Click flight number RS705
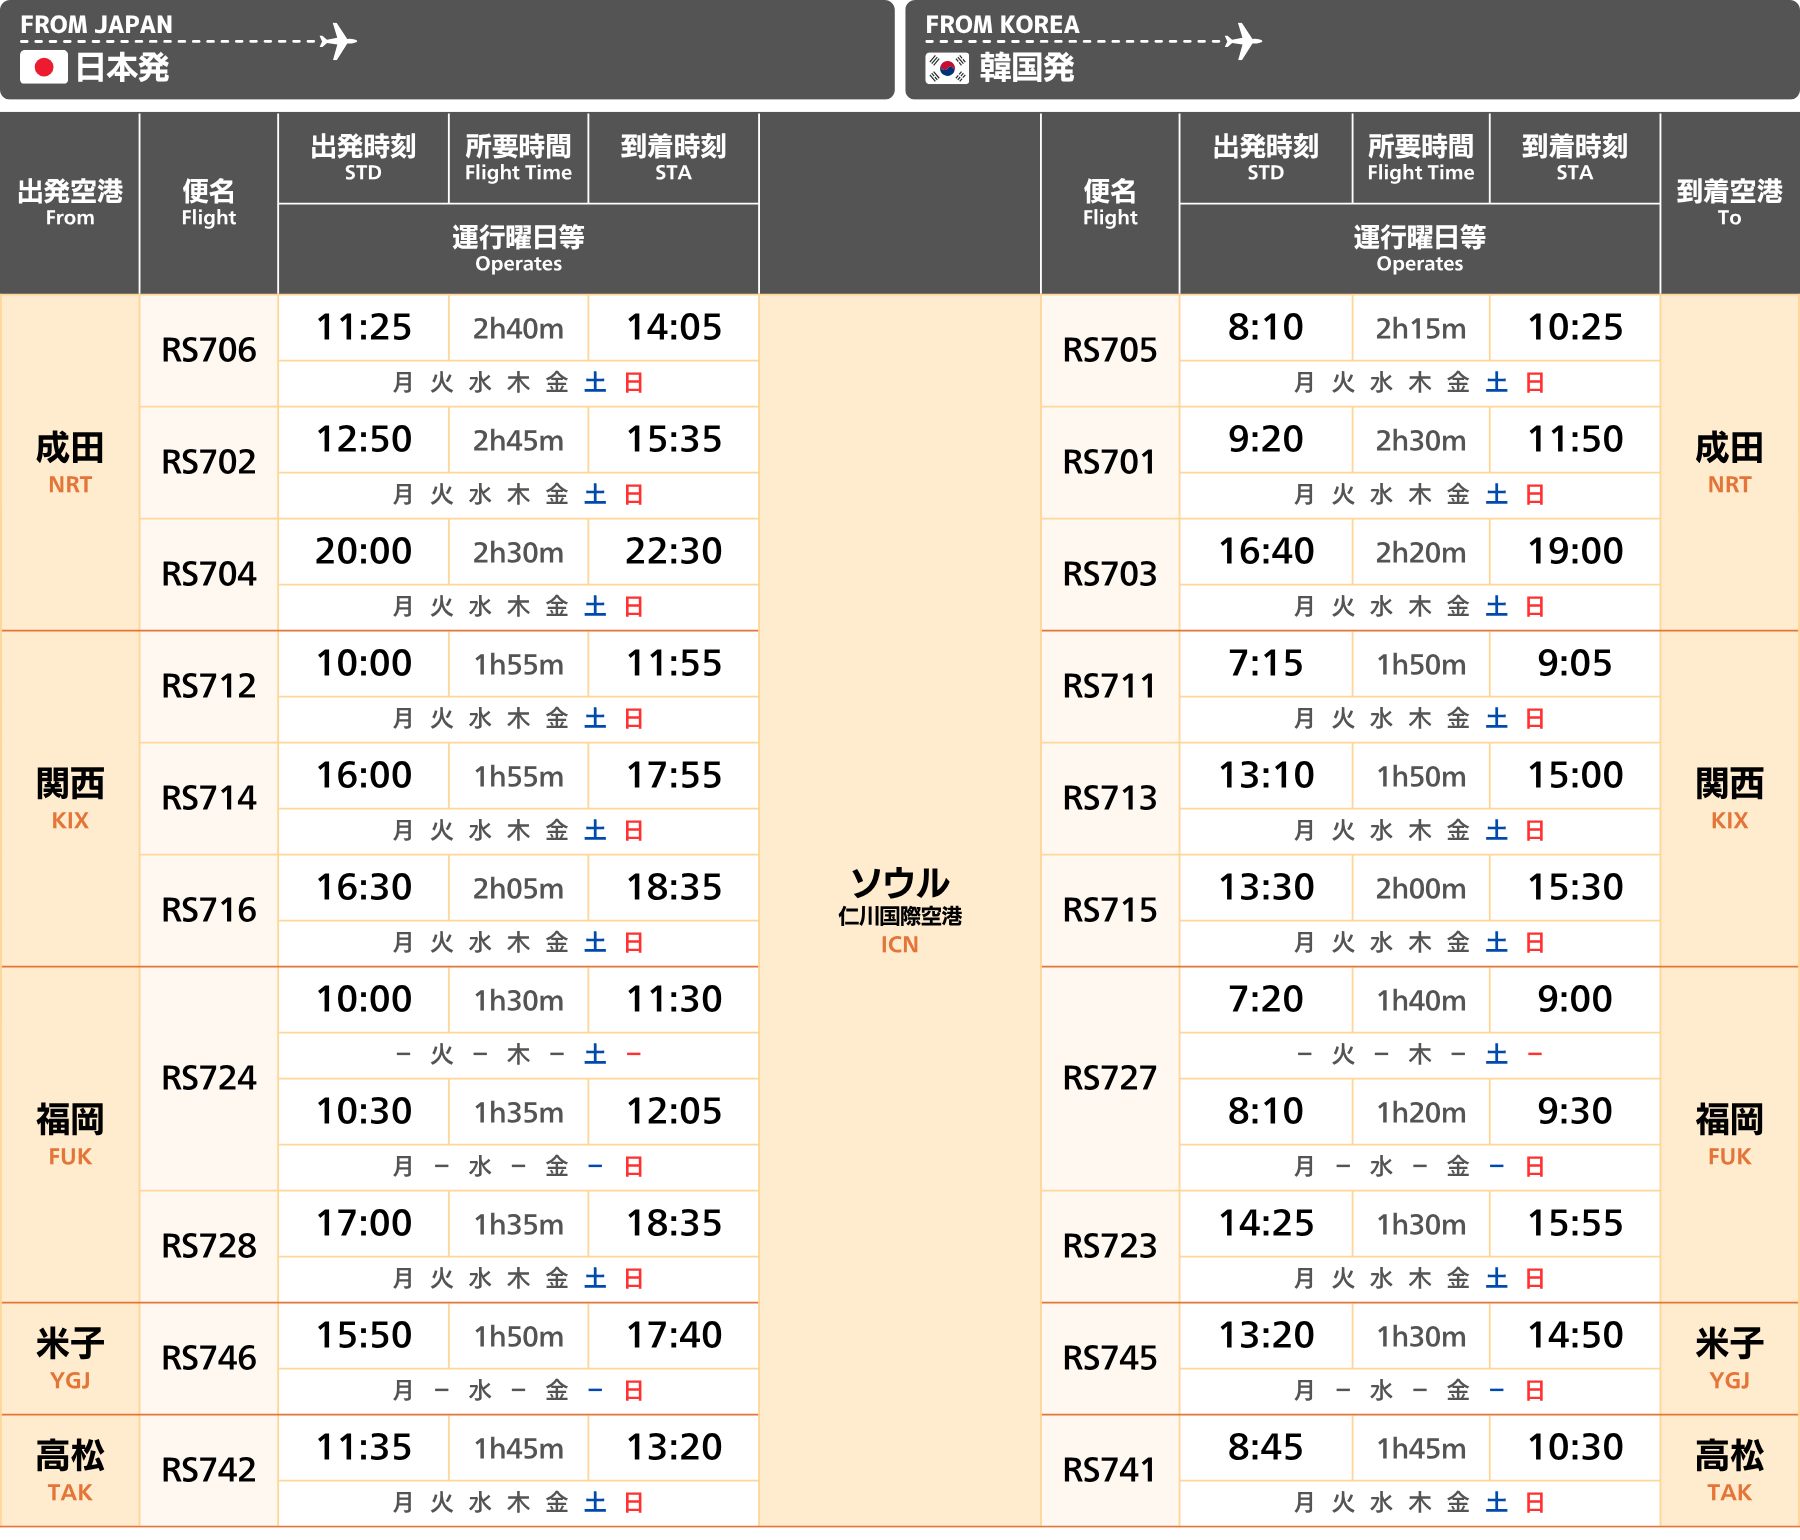Image resolution: width=1800 pixels, height=1540 pixels. click(1109, 350)
